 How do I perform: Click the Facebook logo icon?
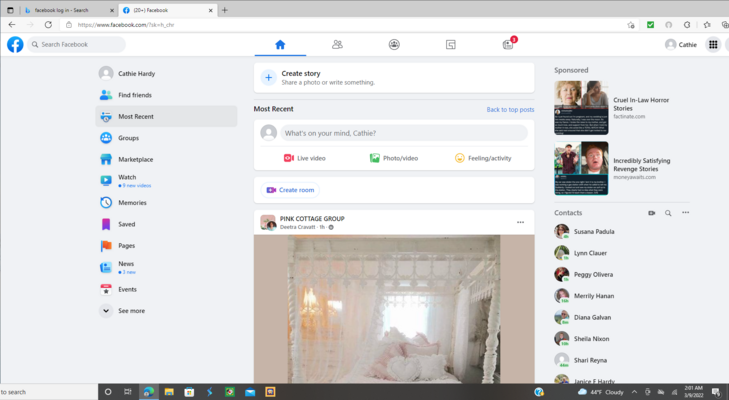click(15, 44)
